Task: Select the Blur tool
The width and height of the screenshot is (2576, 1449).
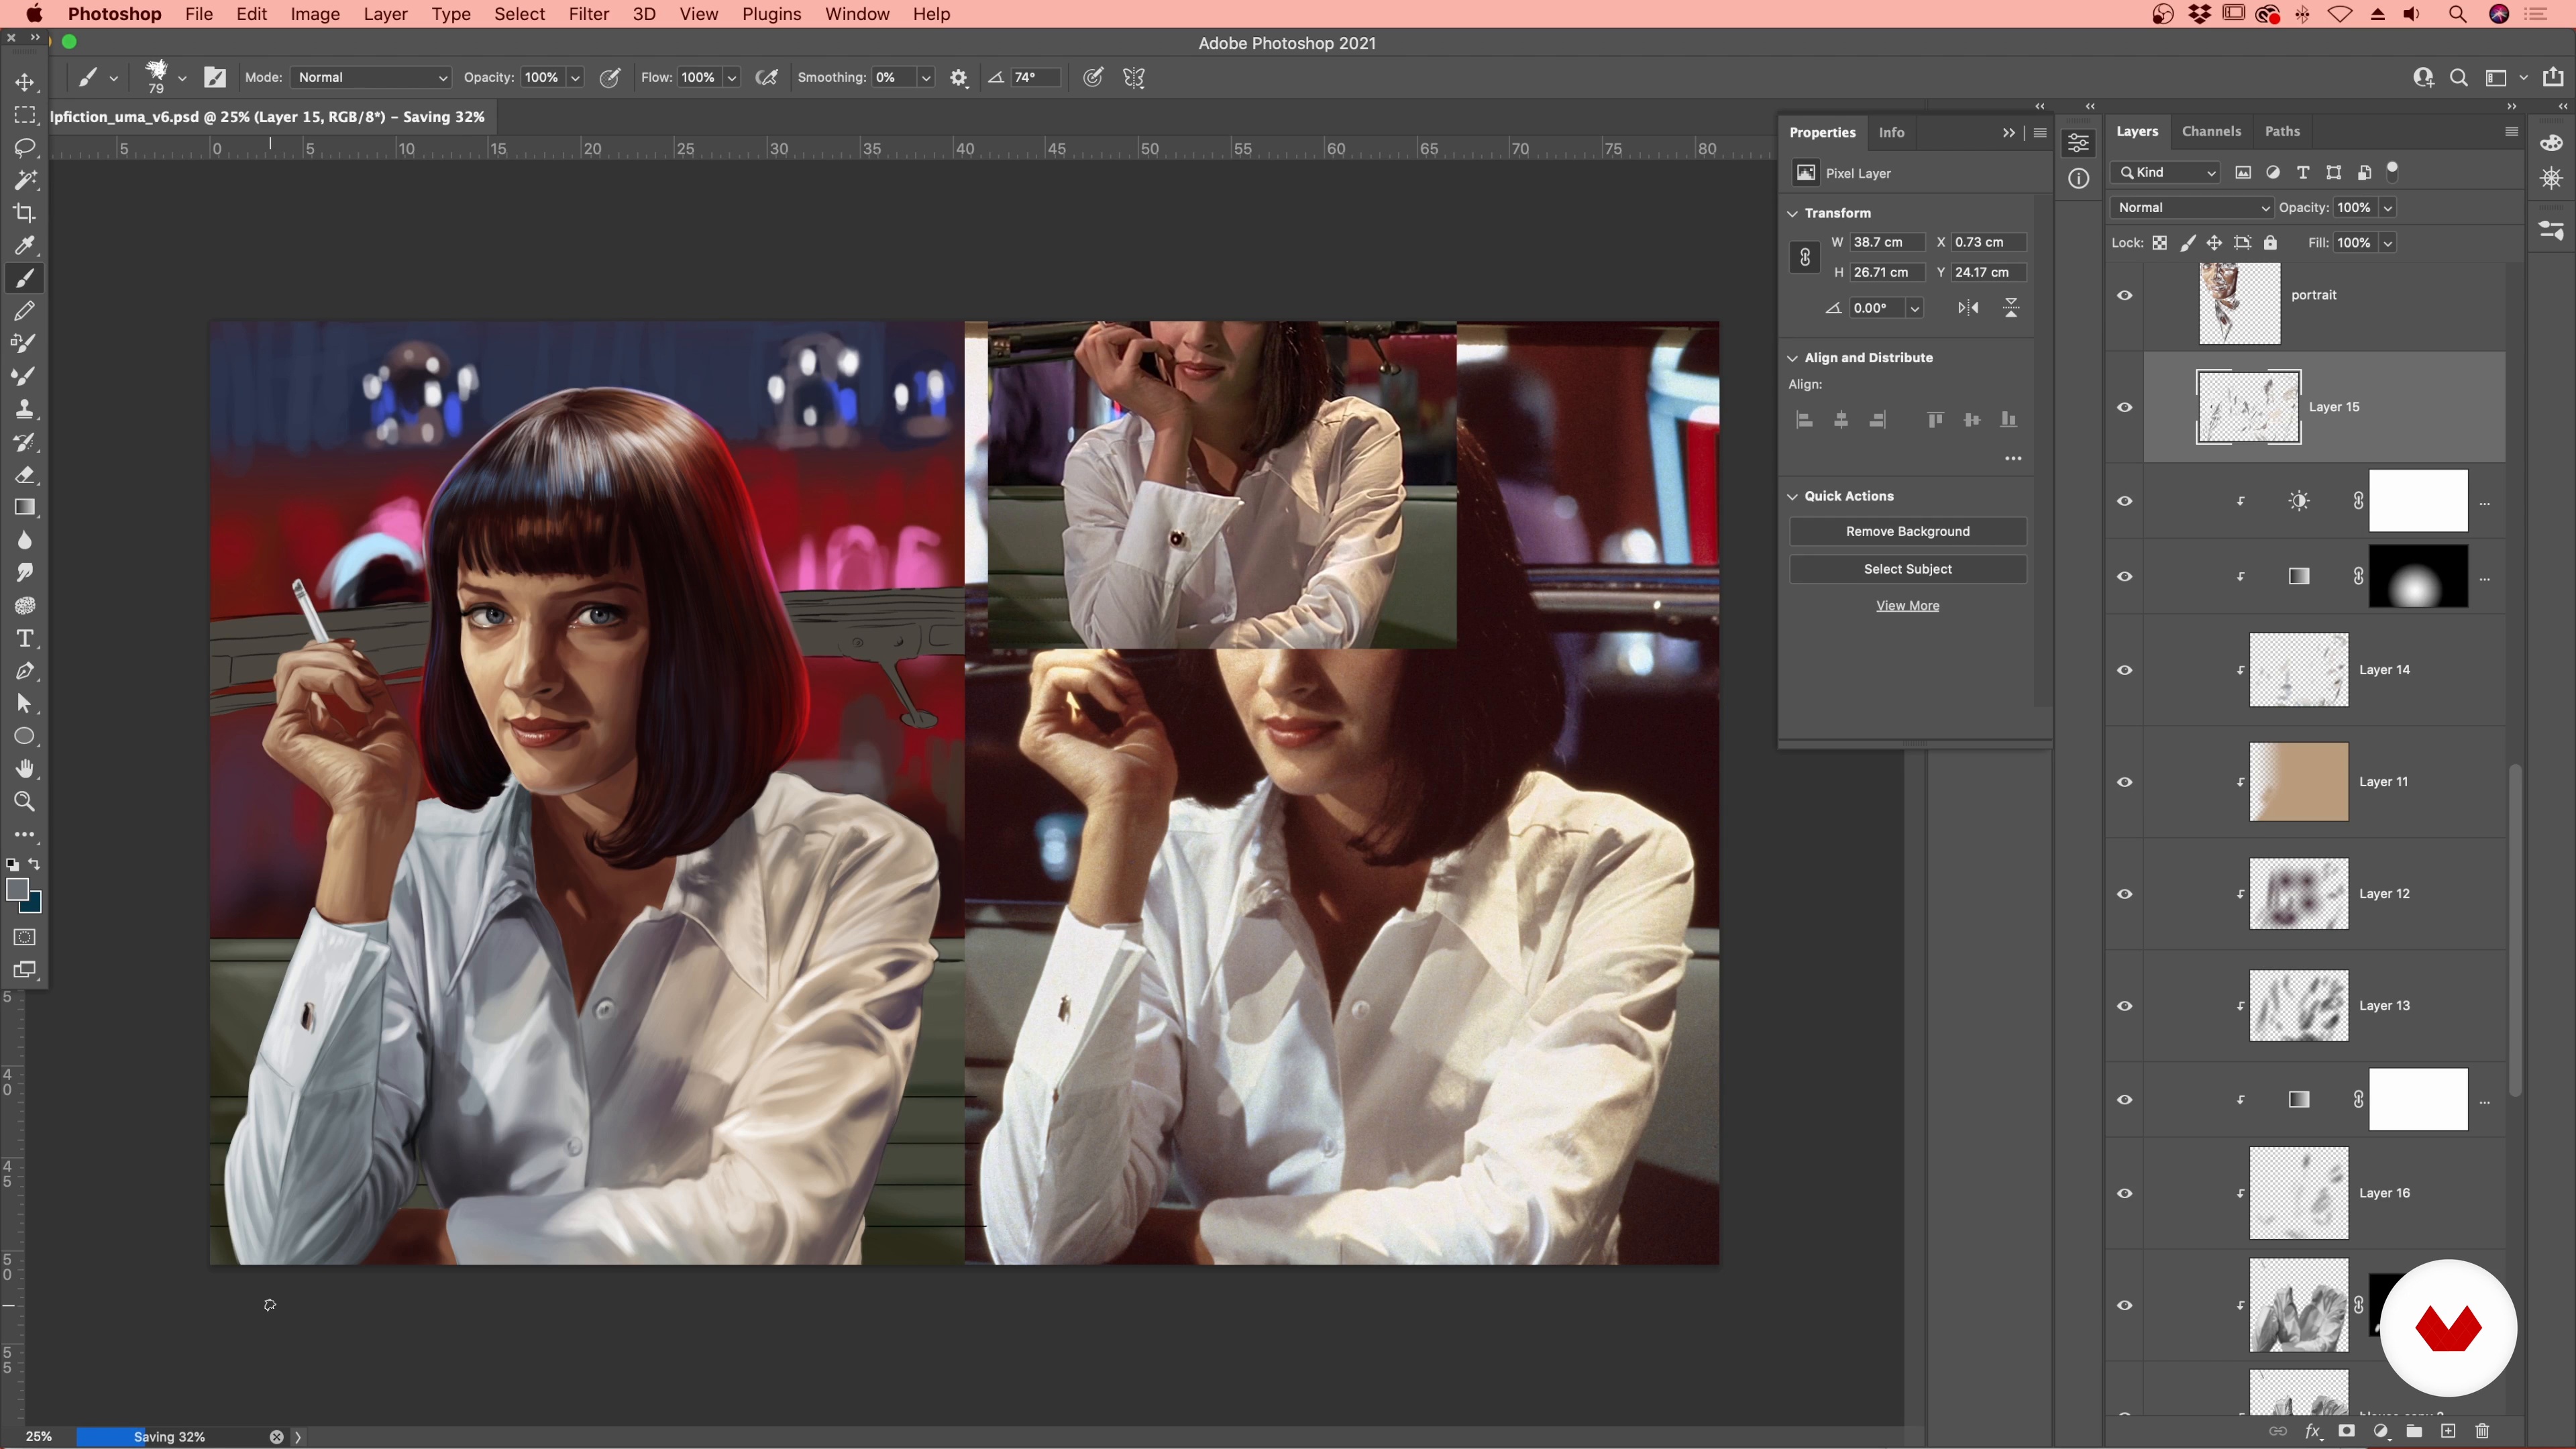Action: [24, 540]
